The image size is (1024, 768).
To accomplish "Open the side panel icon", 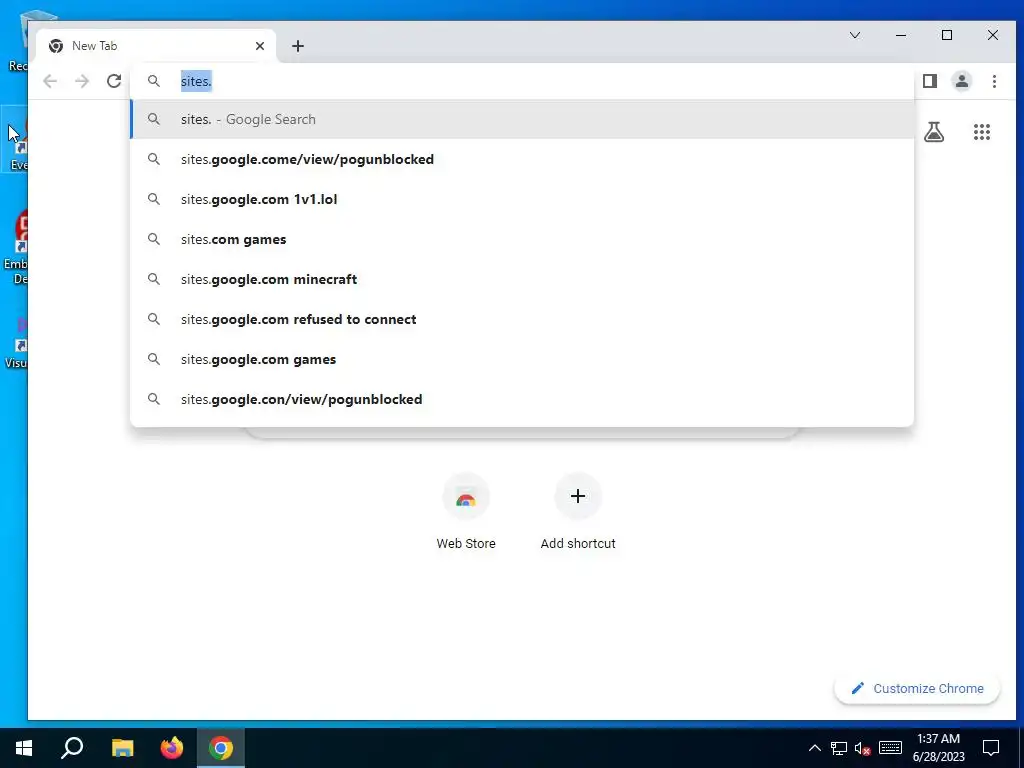I will tap(930, 81).
